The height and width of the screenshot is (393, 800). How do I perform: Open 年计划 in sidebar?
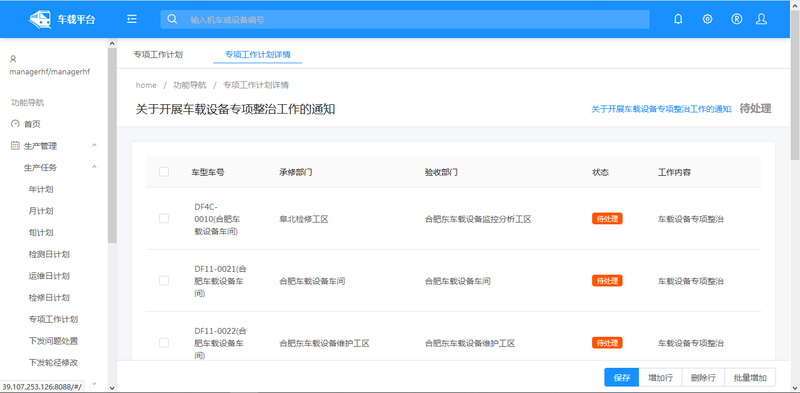click(41, 189)
